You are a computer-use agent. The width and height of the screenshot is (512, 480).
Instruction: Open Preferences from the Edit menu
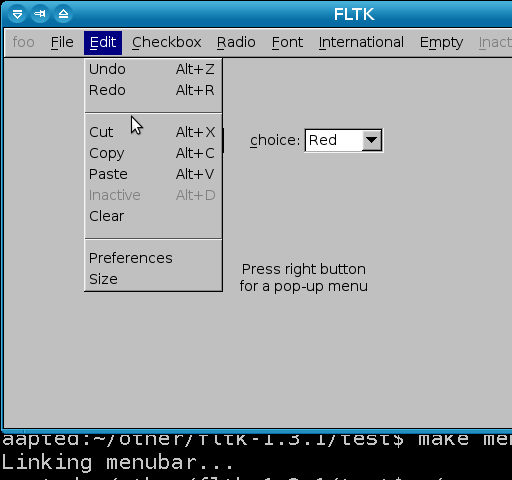click(x=153, y=258)
